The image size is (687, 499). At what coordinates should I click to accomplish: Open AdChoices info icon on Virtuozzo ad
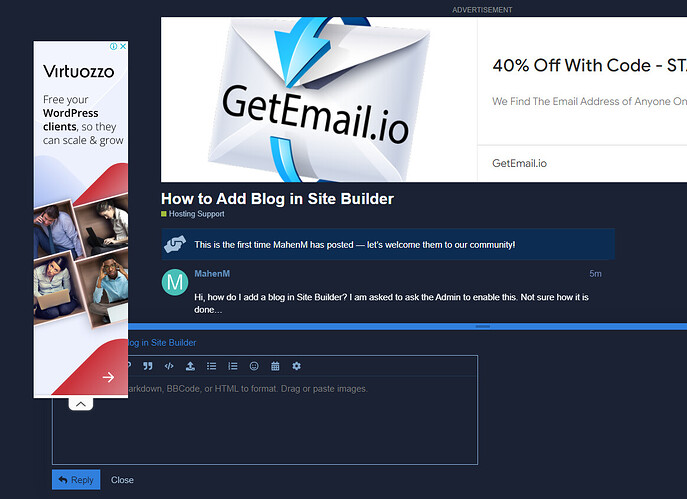pyautogui.click(x=113, y=46)
